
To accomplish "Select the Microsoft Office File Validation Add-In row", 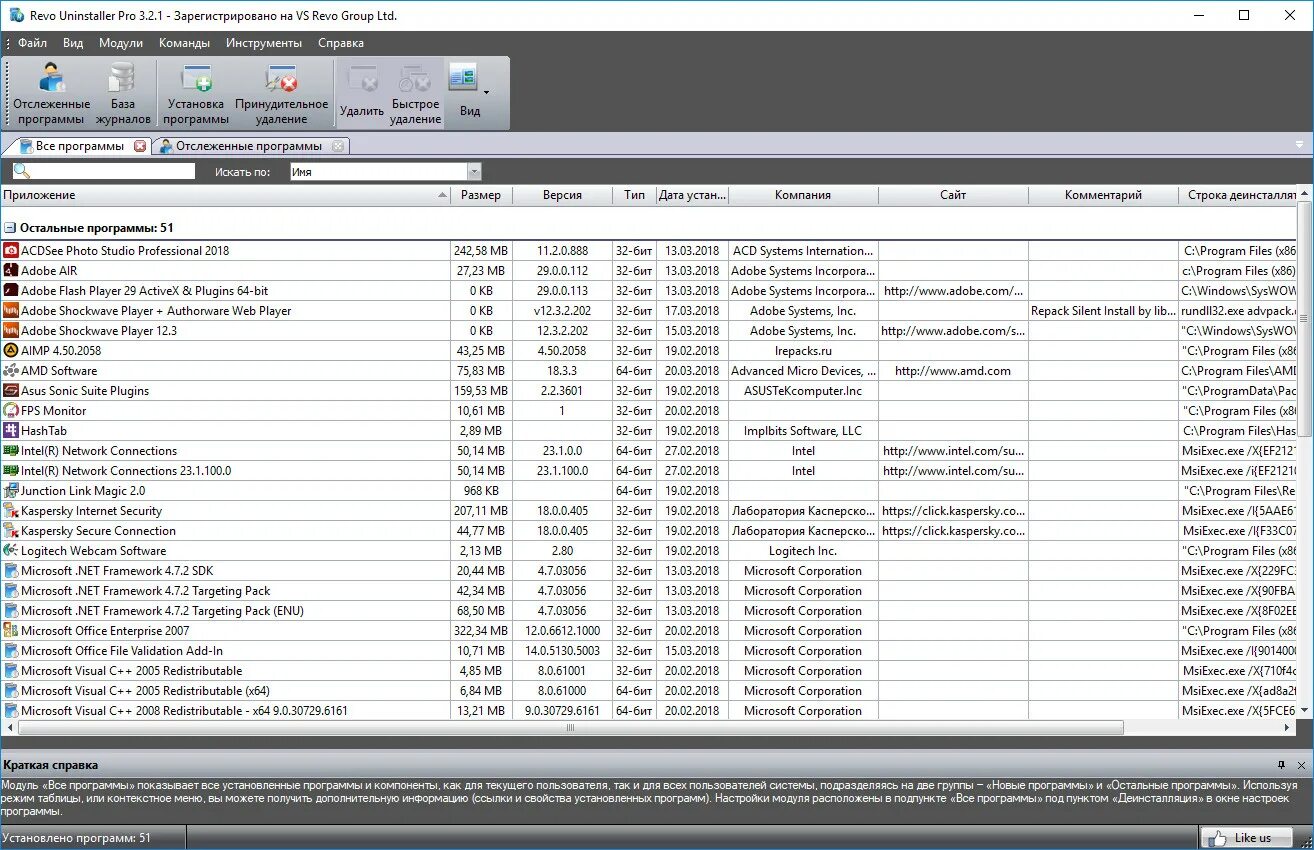I will pyautogui.click(x=649, y=651).
